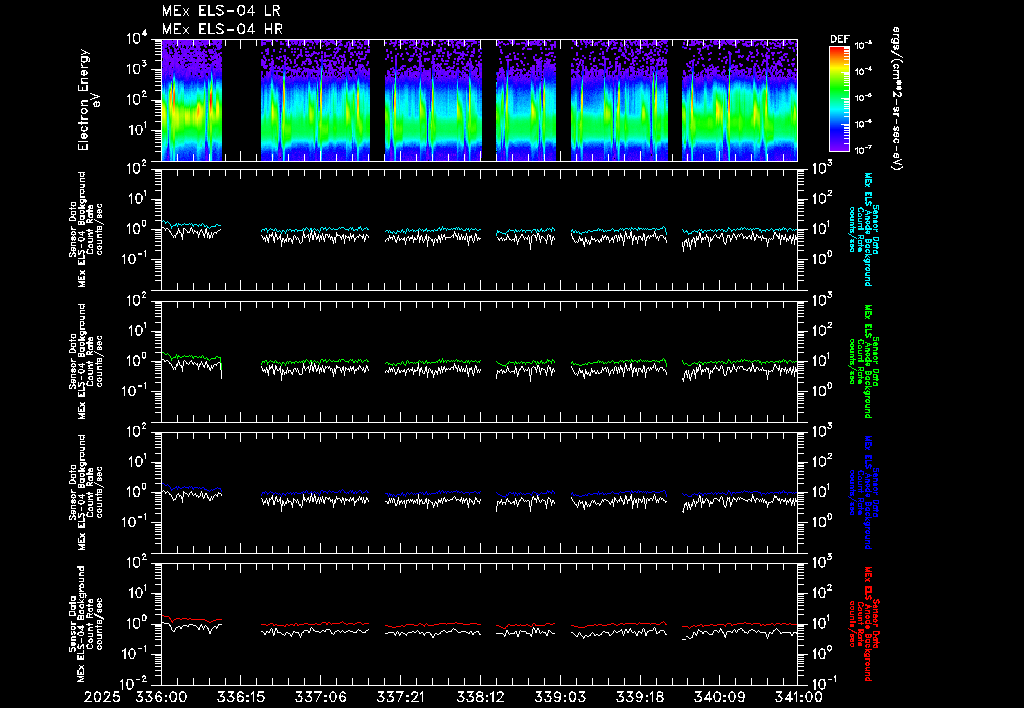Select the "MEx ELS-04 HR" title text
Screen dimensions: 1024x708
point(222,29)
